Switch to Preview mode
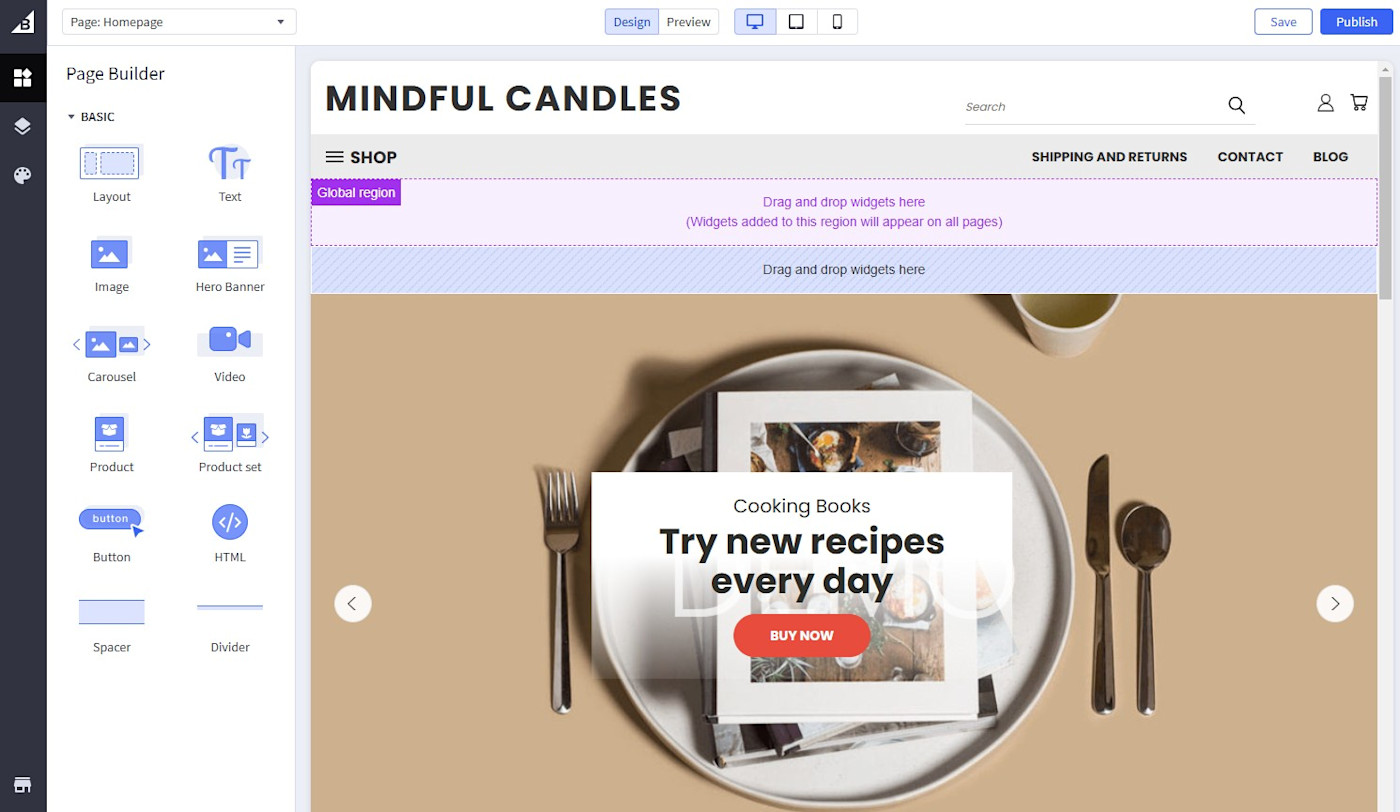The height and width of the screenshot is (812, 1400). click(689, 22)
